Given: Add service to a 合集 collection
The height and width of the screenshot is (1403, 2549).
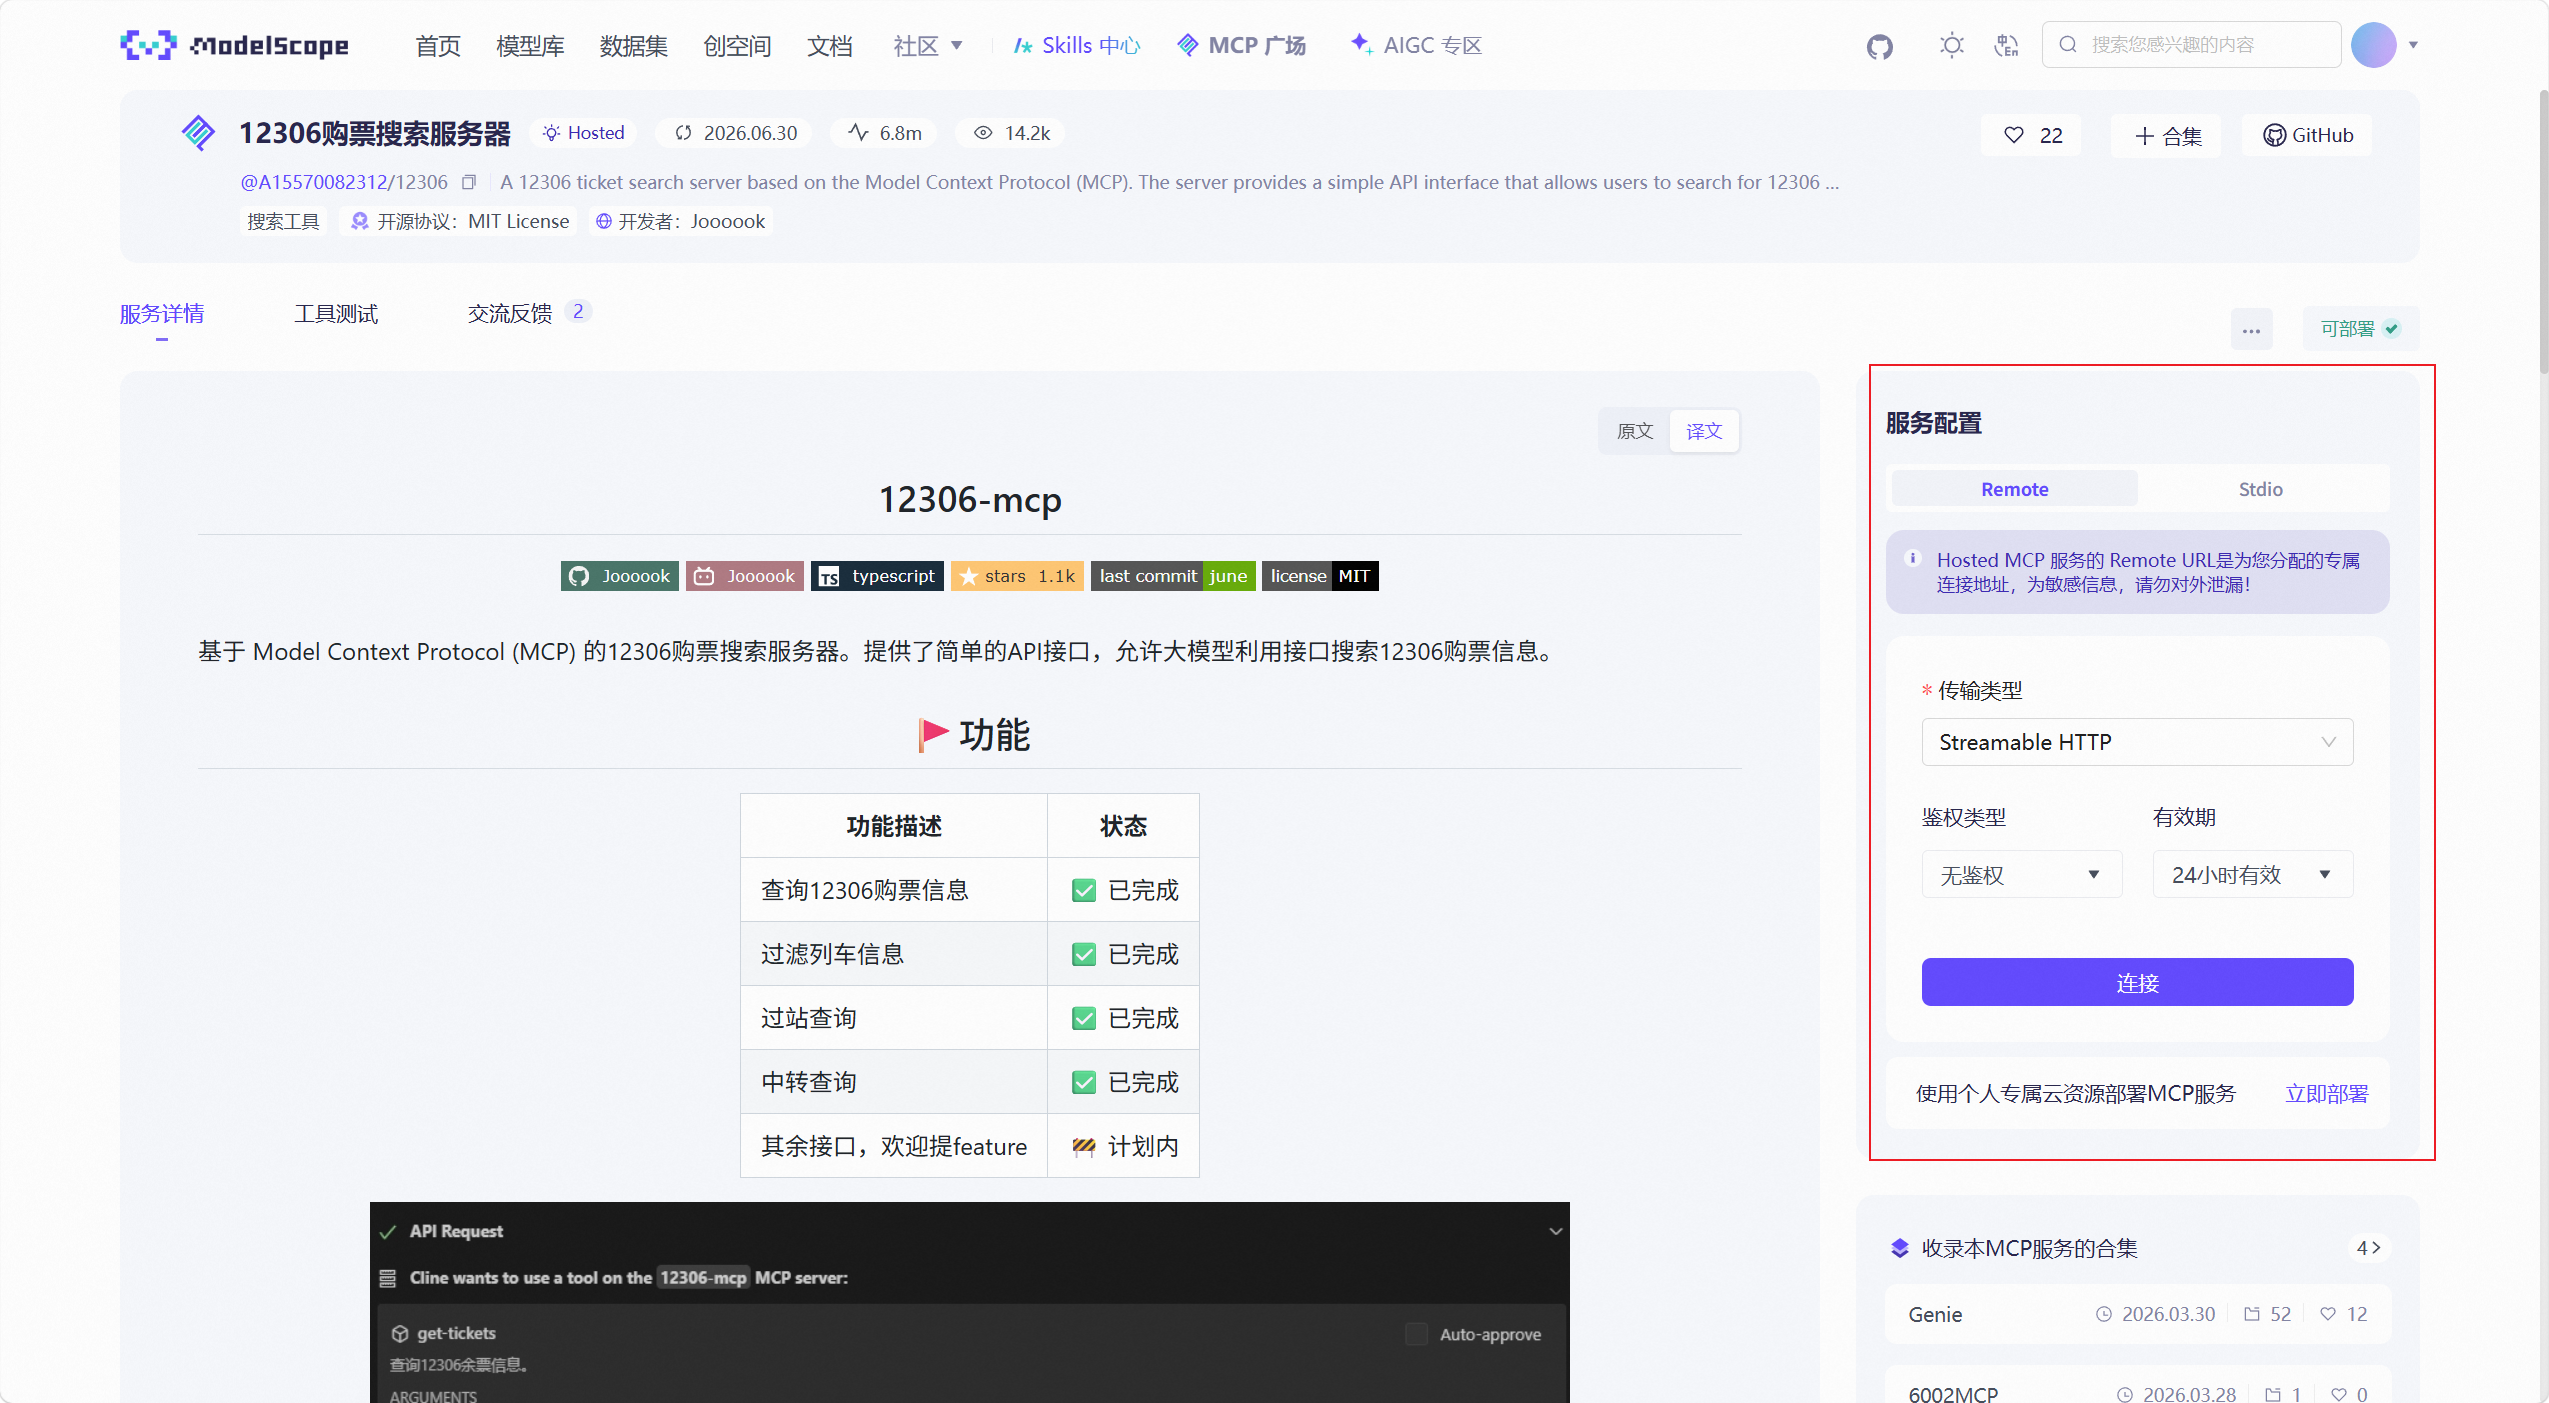Looking at the screenshot, I should (x=2165, y=135).
